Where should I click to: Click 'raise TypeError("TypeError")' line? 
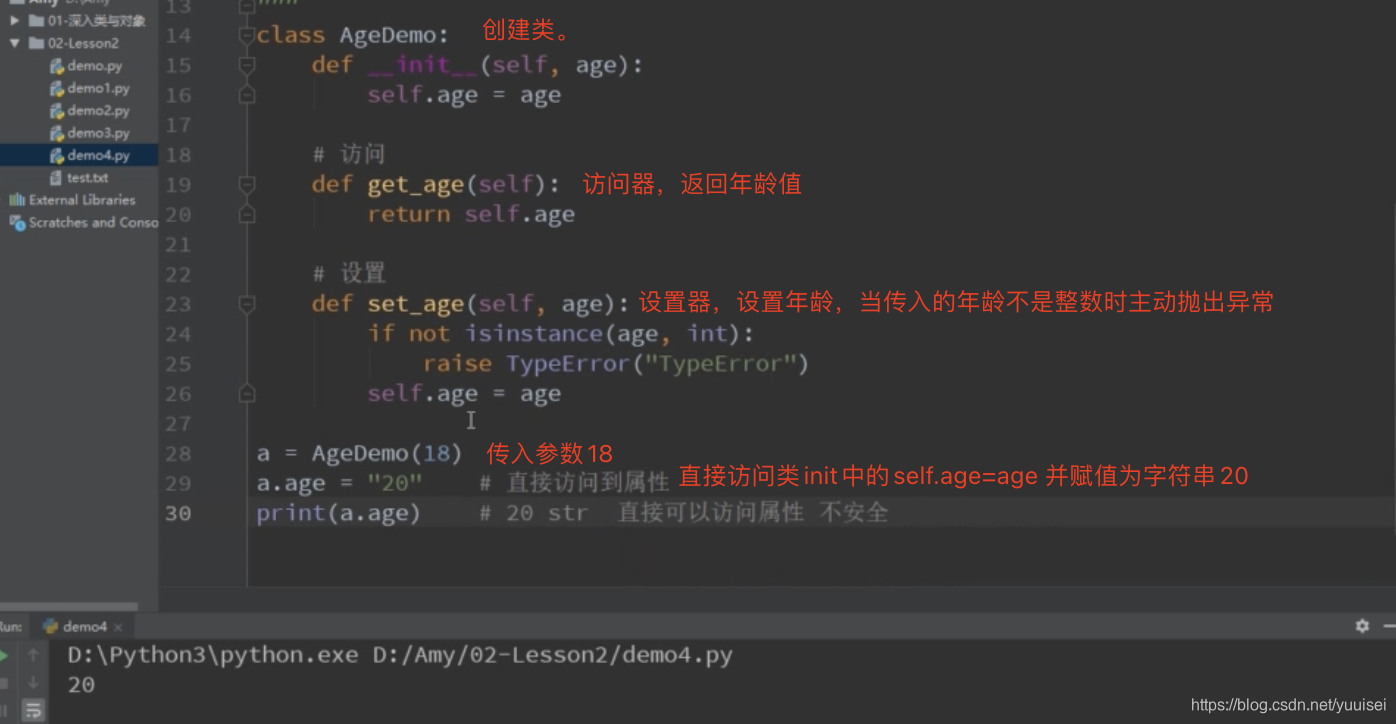[x=616, y=363]
